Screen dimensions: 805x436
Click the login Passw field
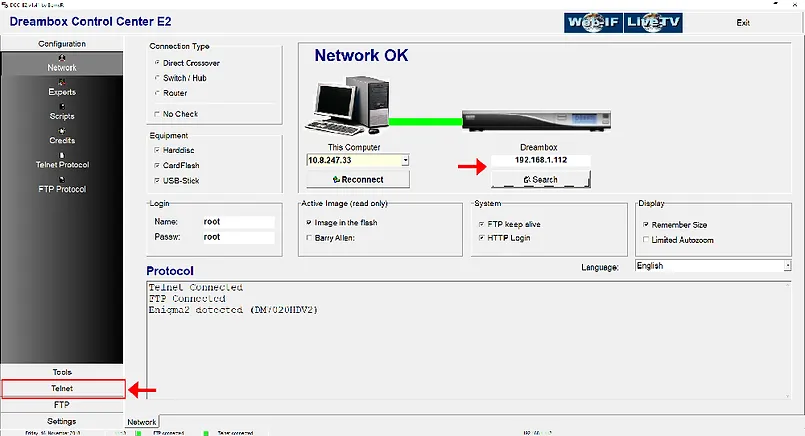(x=238, y=237)
